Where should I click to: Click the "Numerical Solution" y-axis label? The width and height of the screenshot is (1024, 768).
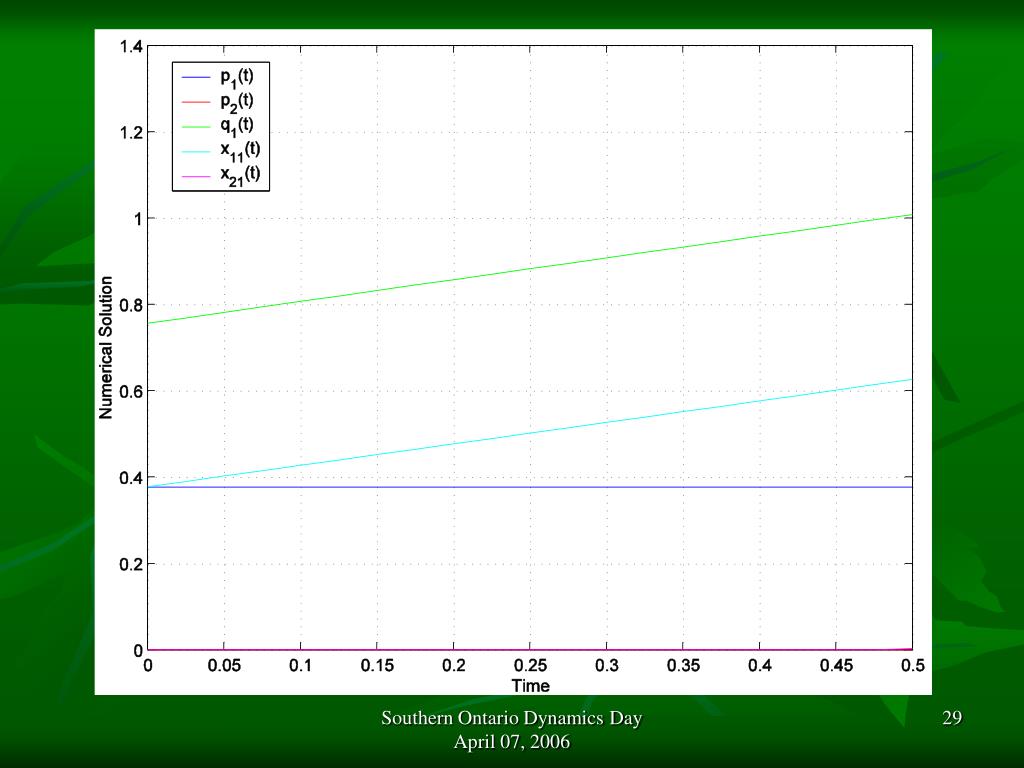click(106, 347)
